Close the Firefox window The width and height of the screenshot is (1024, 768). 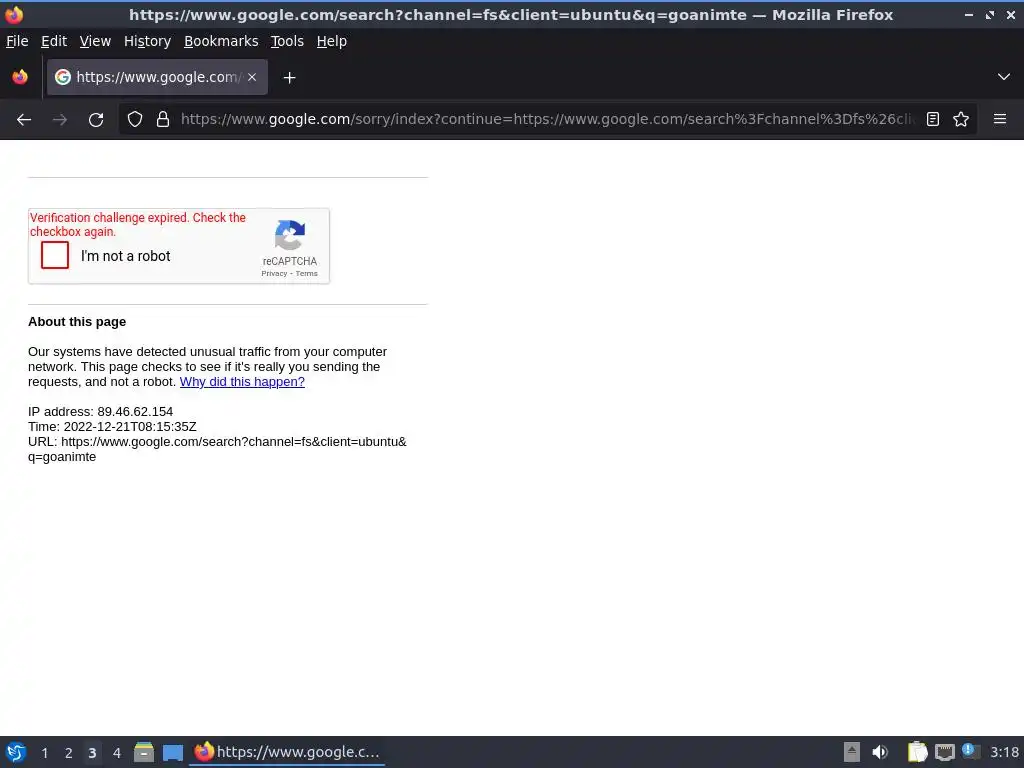click(x=1010, y=14)
